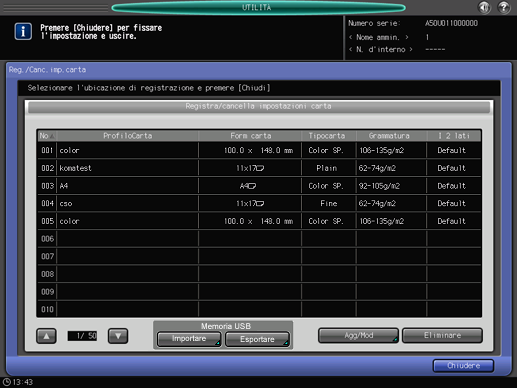
Task: Go to previous page with up arrow
Action: 46,336
